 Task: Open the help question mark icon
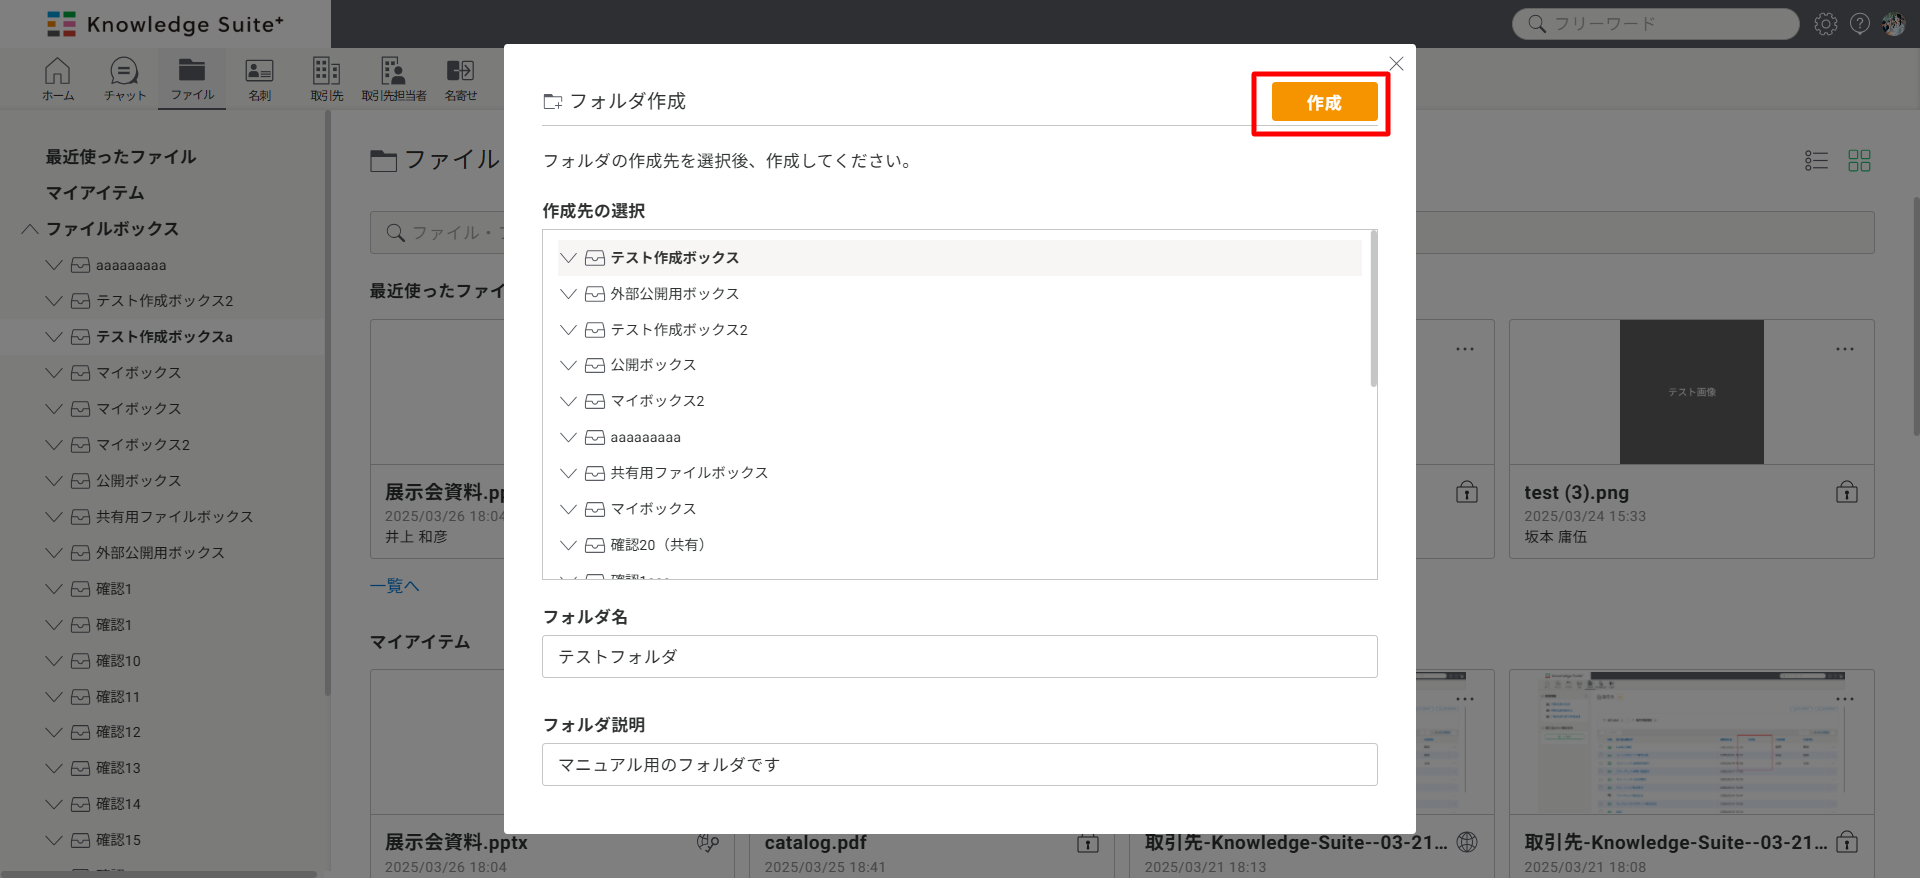(x=1860, y=24)
